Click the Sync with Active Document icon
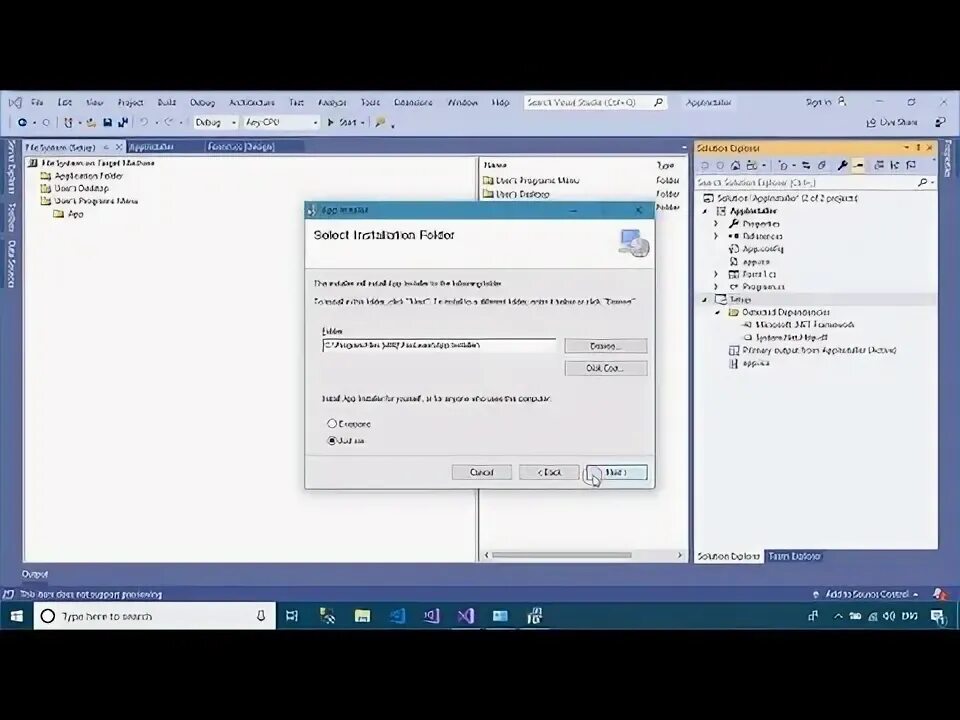Image resolution: width=960 pixels, height=720 pixels. (806, 165)
